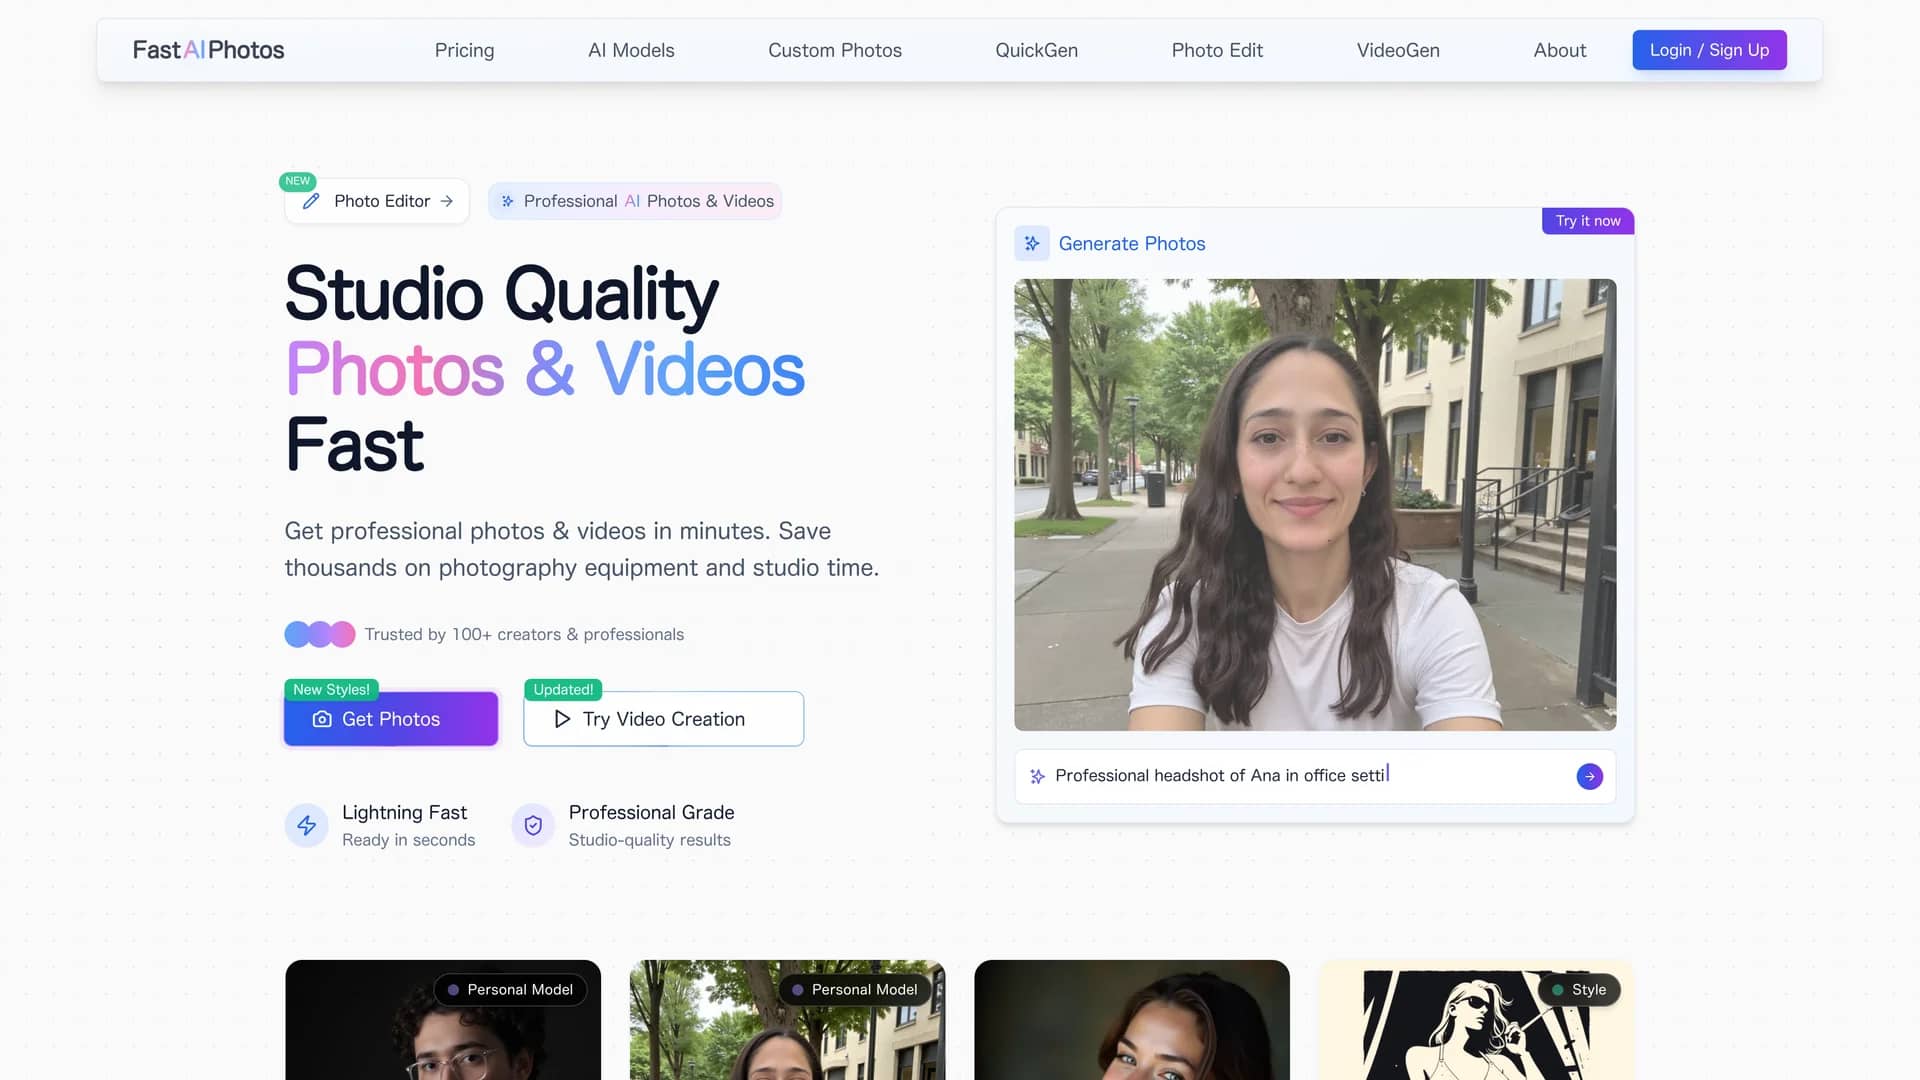Click the play icon on Try Video Creation

pos(562,719)
